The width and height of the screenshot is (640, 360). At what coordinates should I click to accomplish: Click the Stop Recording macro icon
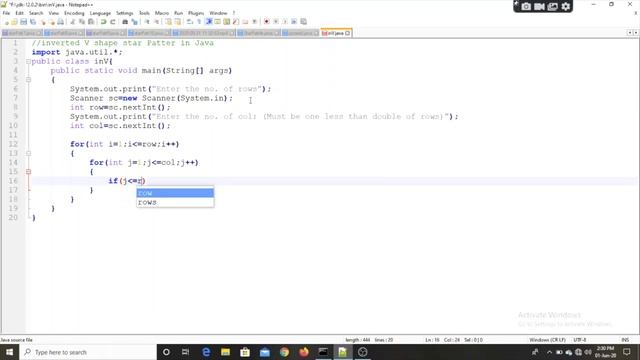[276, 22]
